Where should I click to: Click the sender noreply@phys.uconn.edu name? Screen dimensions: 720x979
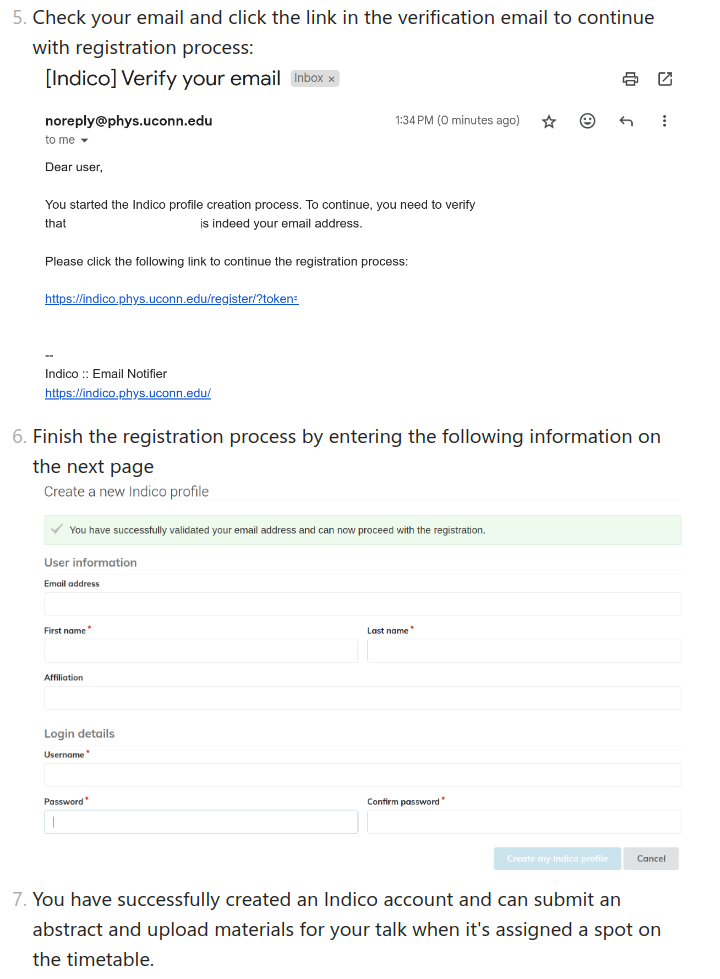click(129, 121)
